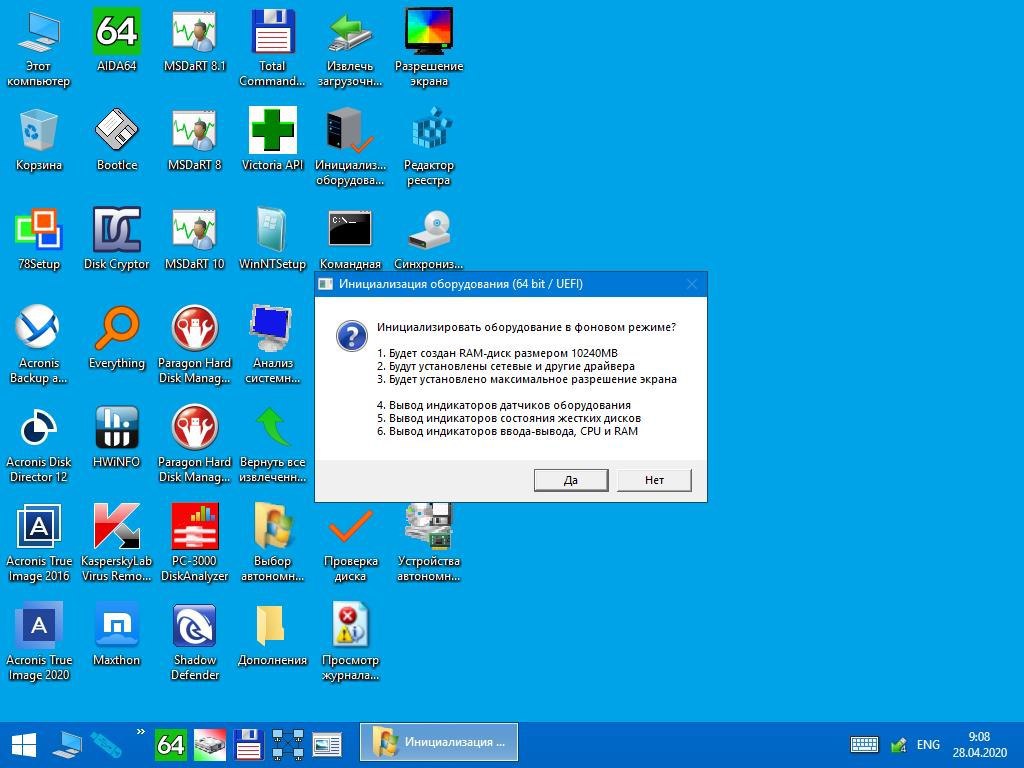Image resolution: width=1024 pixels, height=768 pixels.
Task: Select the Просмотр журнала... icon
Action: [x=350, y=643]
